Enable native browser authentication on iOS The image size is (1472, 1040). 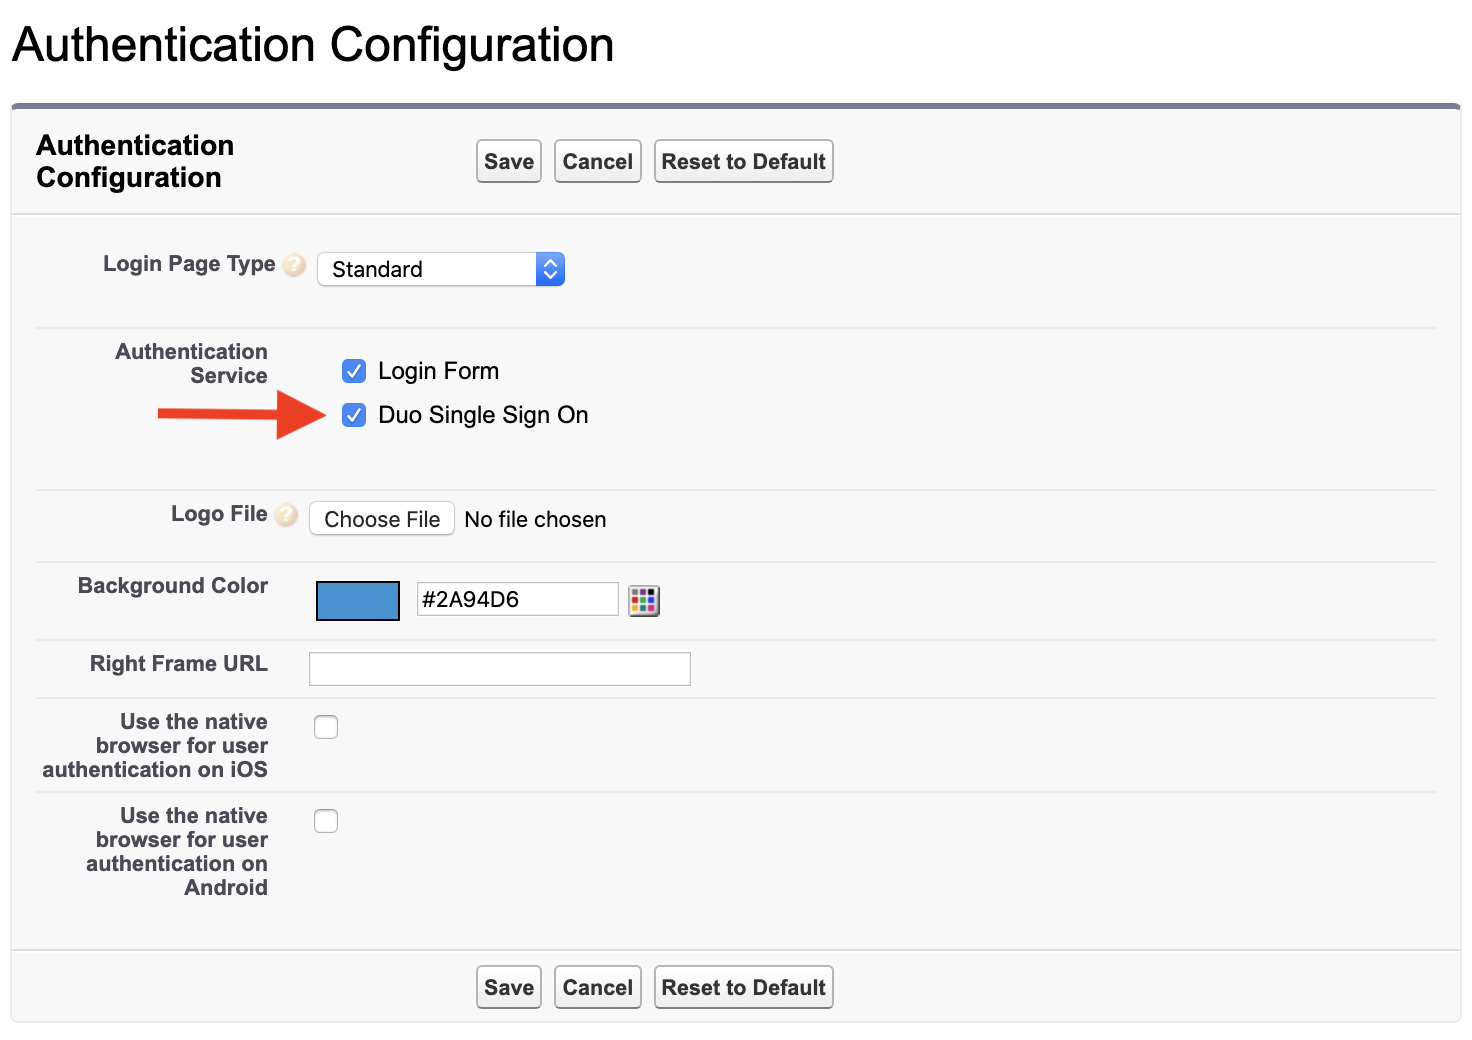click(326, 727)
